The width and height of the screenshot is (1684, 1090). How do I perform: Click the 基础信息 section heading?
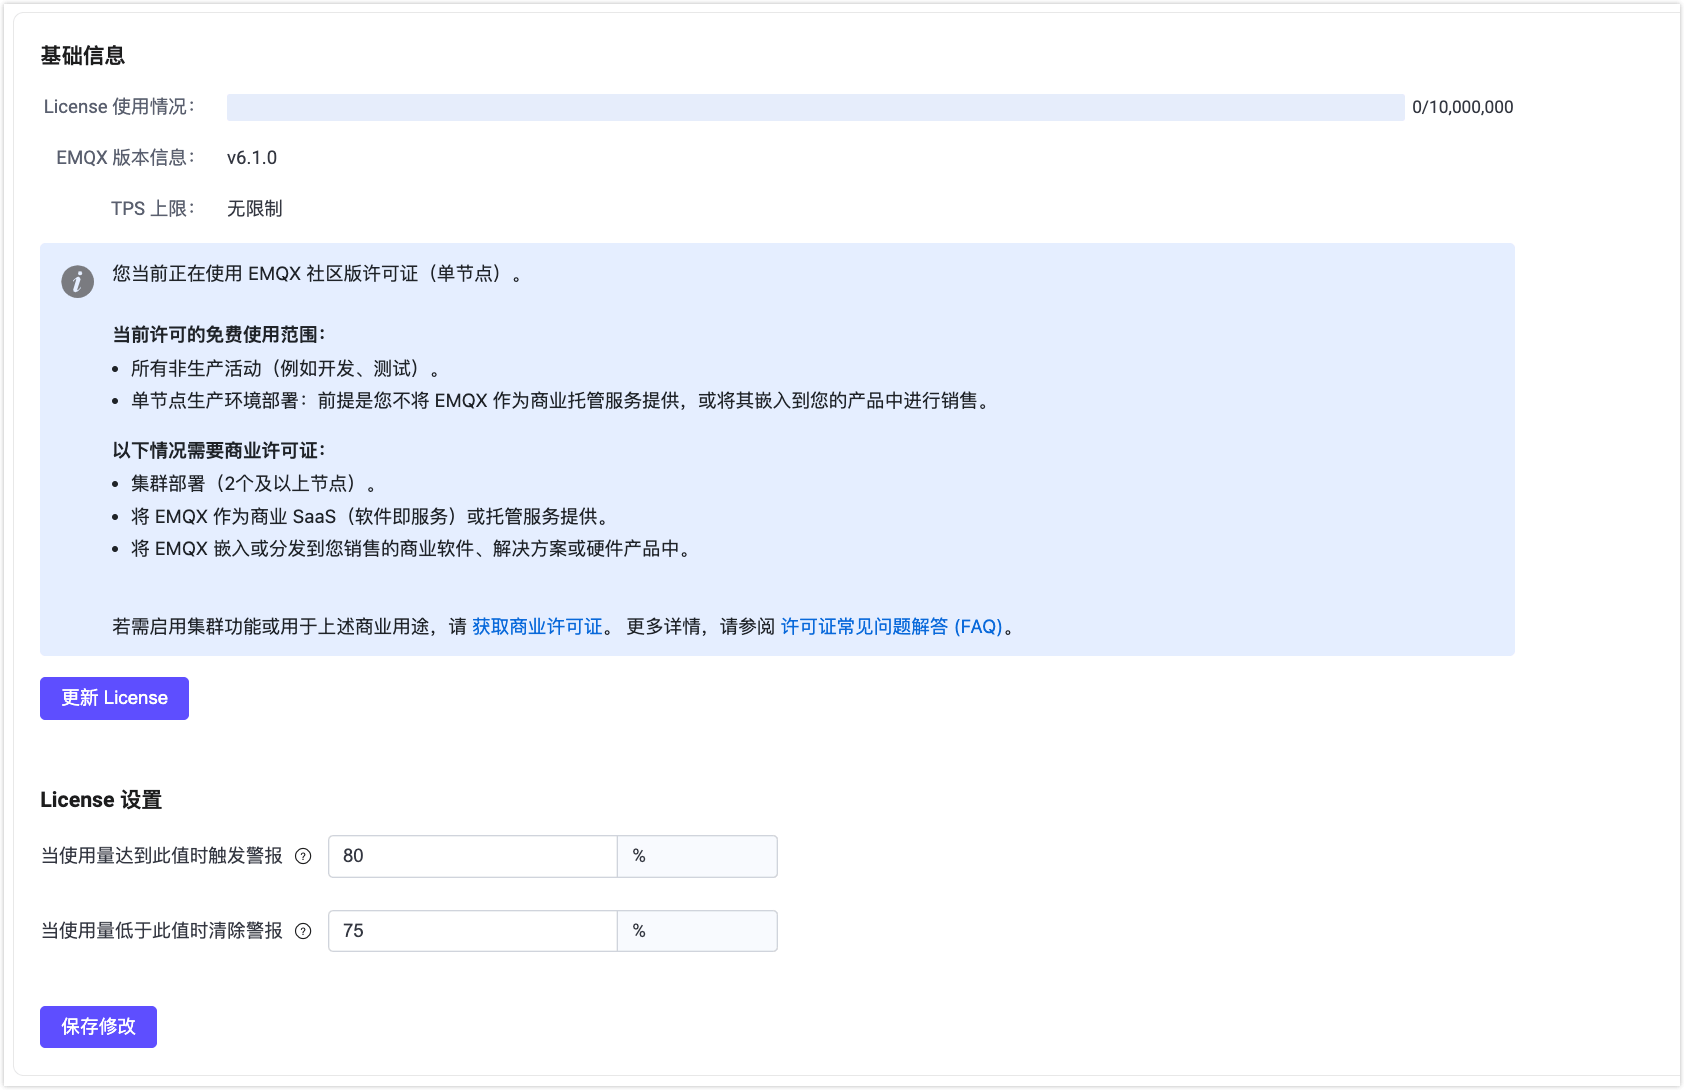pos(83,56)
